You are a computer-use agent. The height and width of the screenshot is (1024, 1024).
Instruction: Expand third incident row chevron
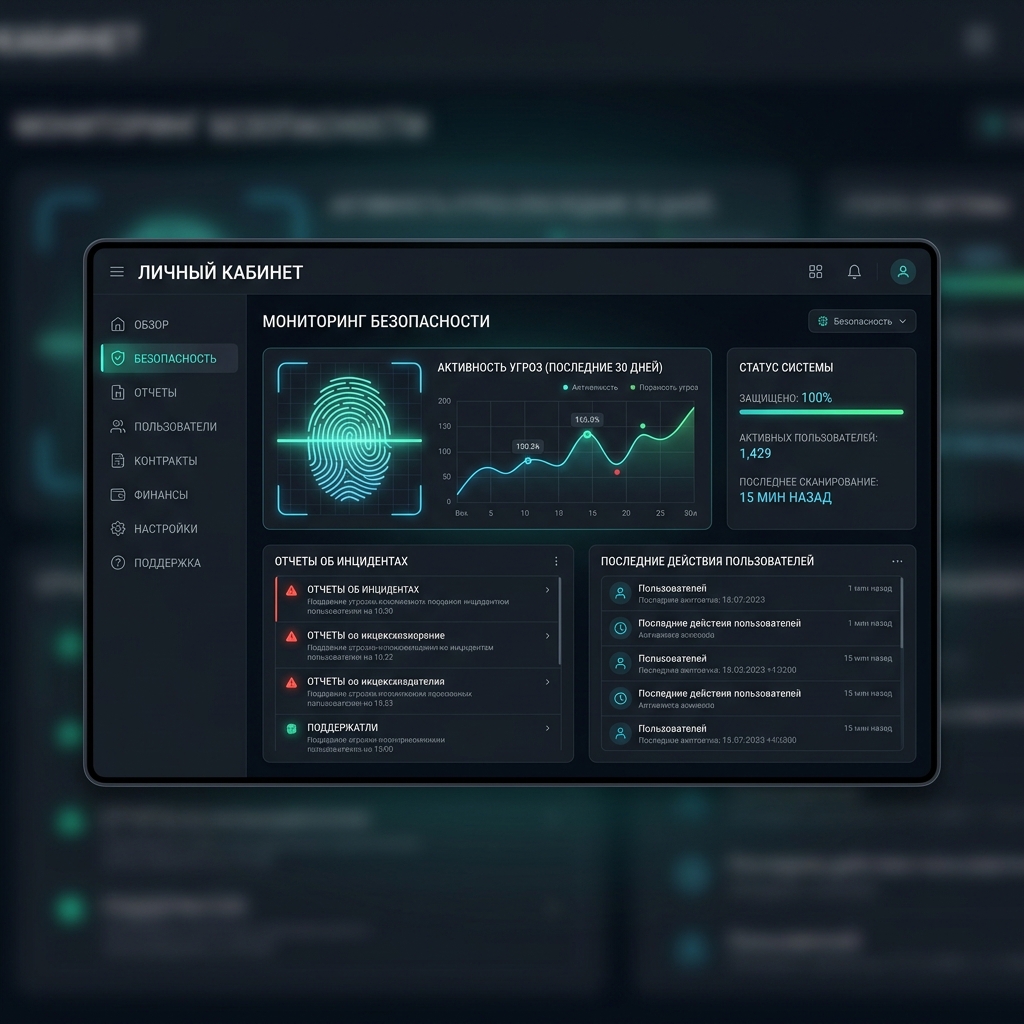547,682
